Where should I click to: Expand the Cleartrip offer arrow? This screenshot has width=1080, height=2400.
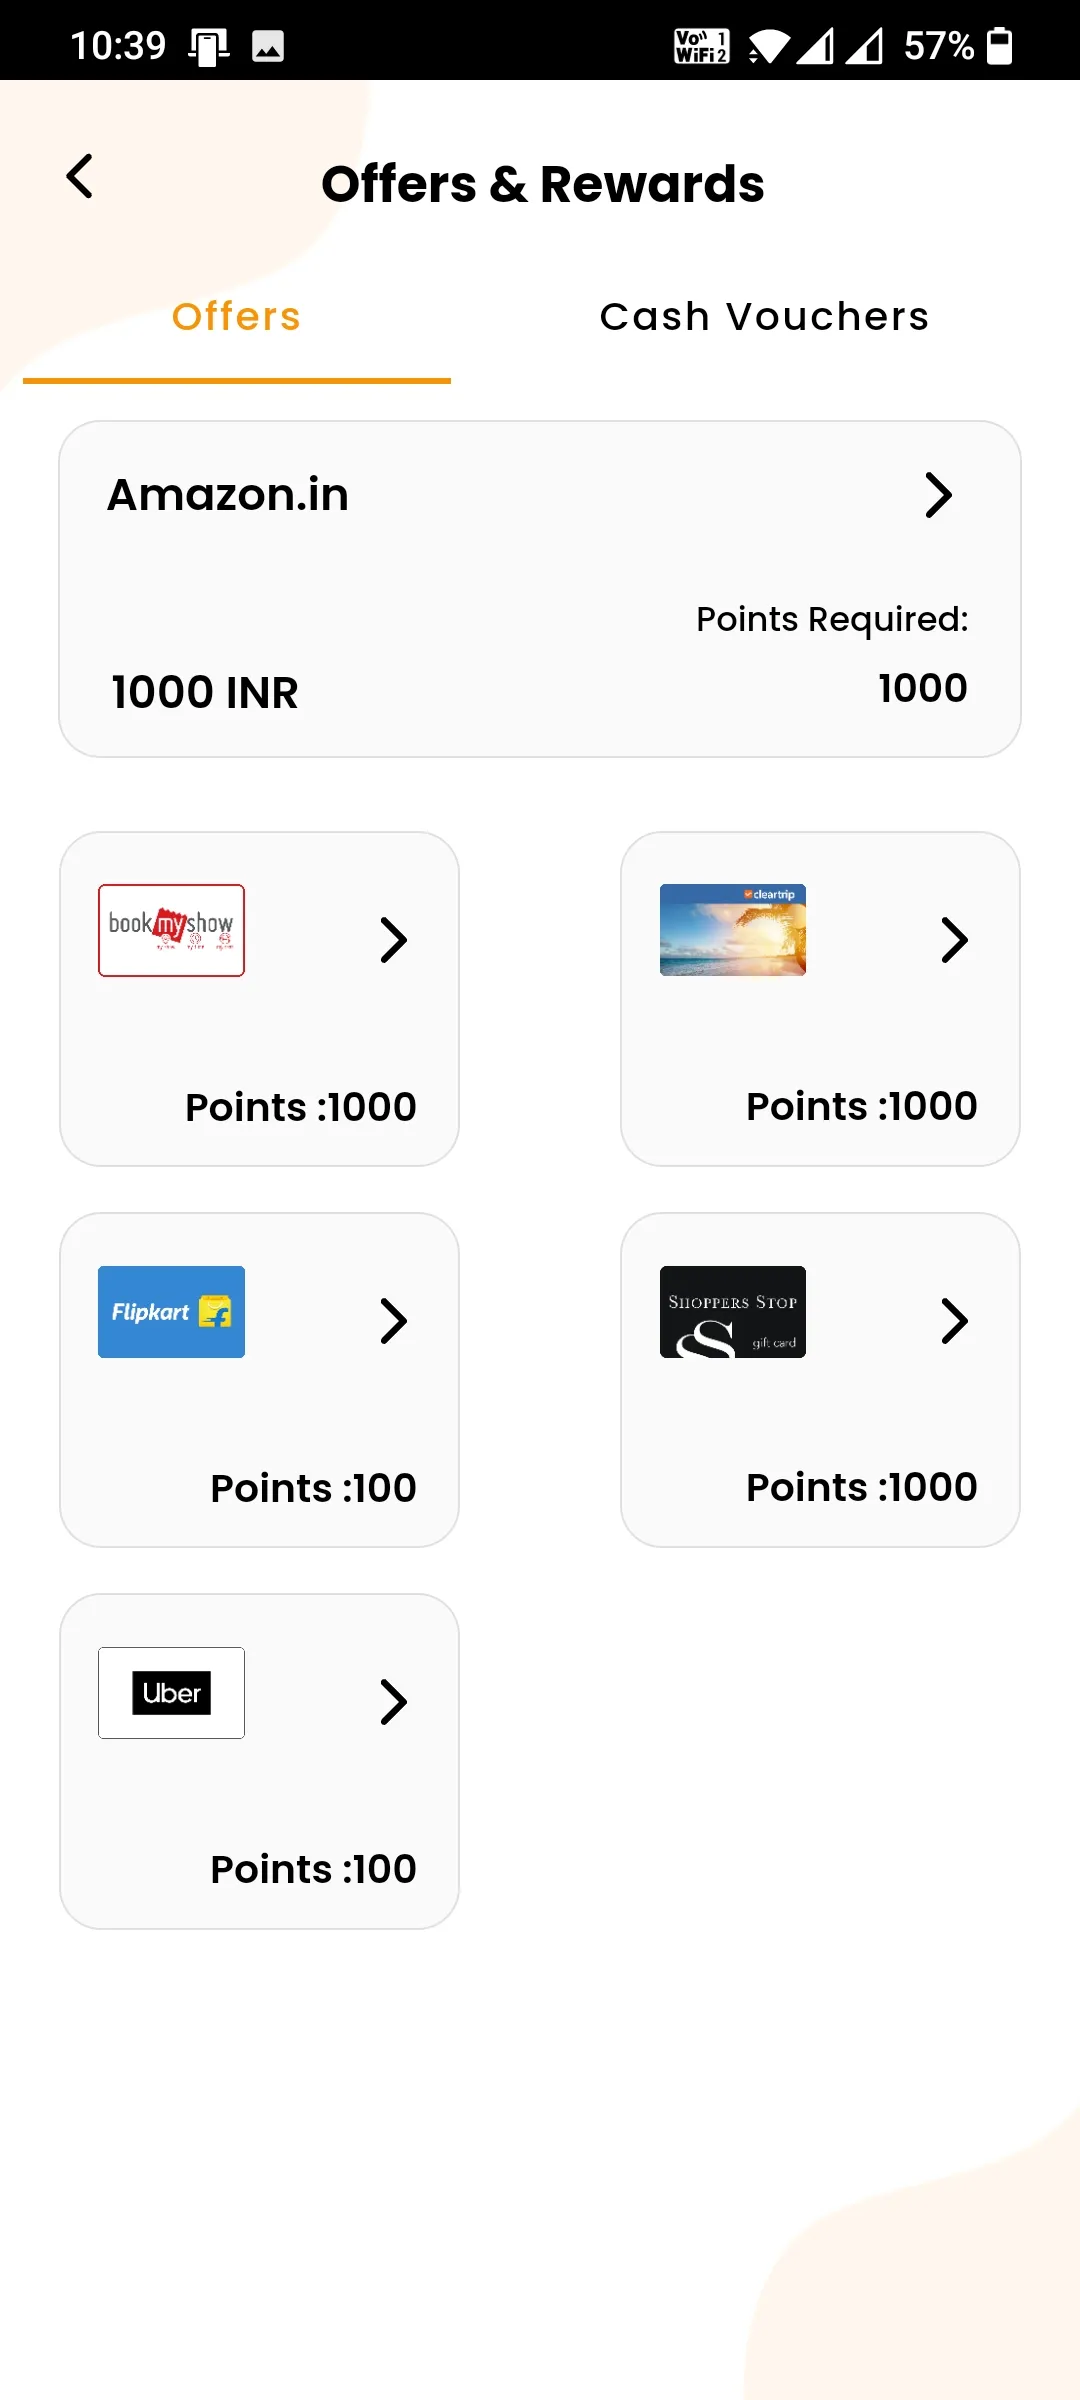click(955, 940)
